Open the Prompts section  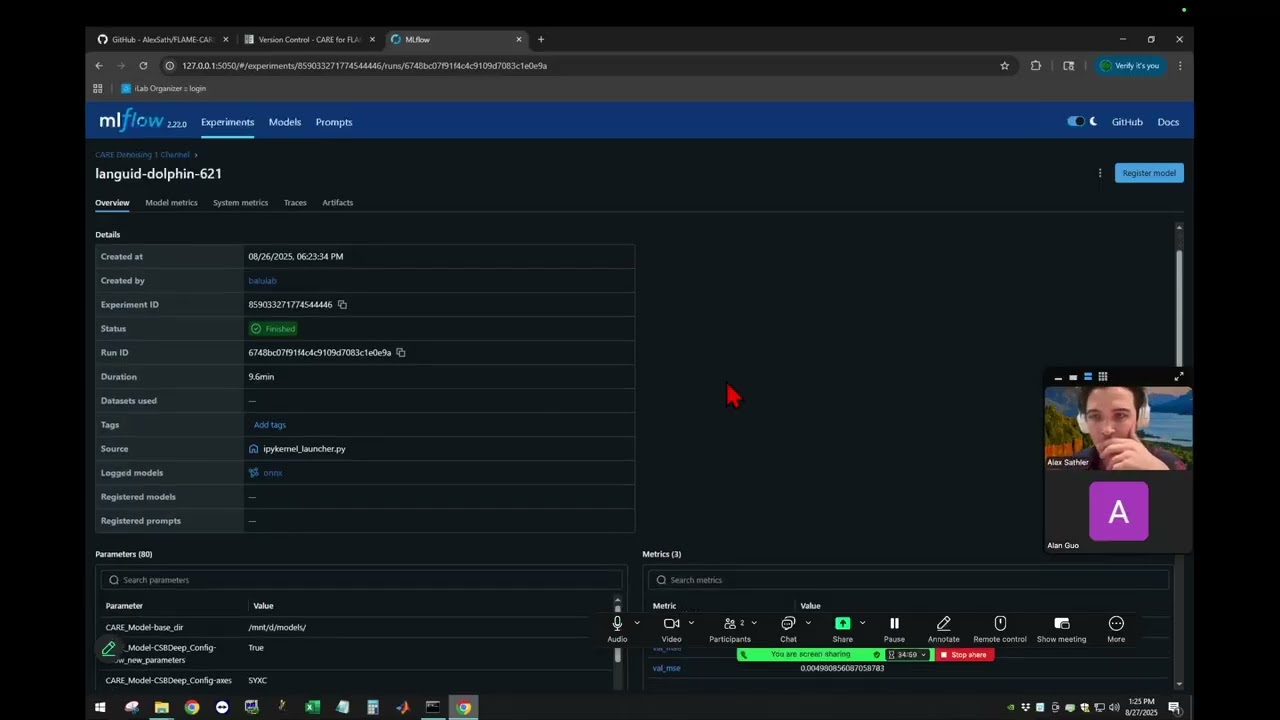pos(334,122)
